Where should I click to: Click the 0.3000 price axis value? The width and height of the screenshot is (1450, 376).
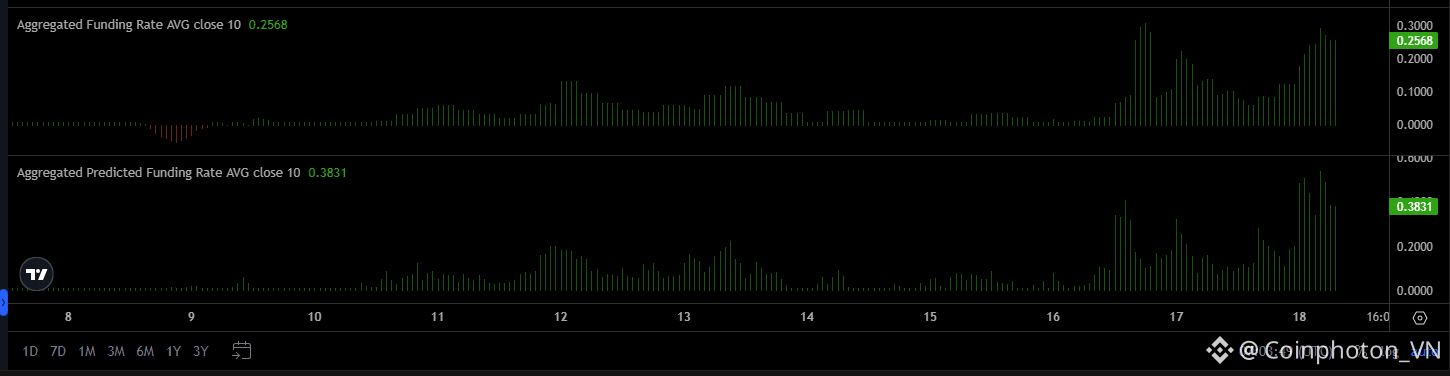(1415, 25)
